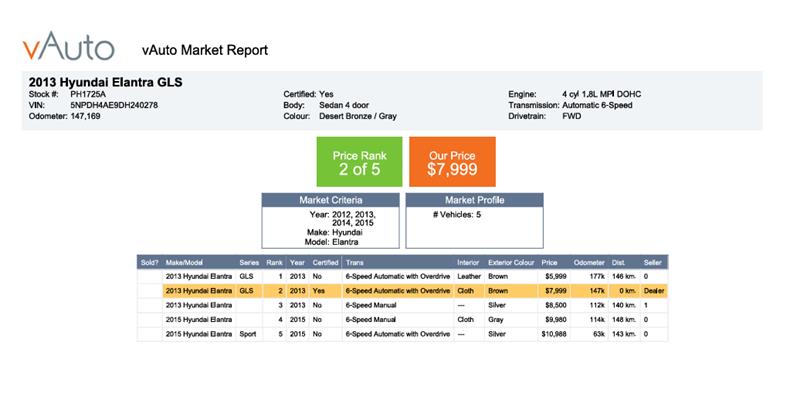Select the vAuto Market Report title
The width and height of the screenshot is (800, 410).
pos(205,50)
